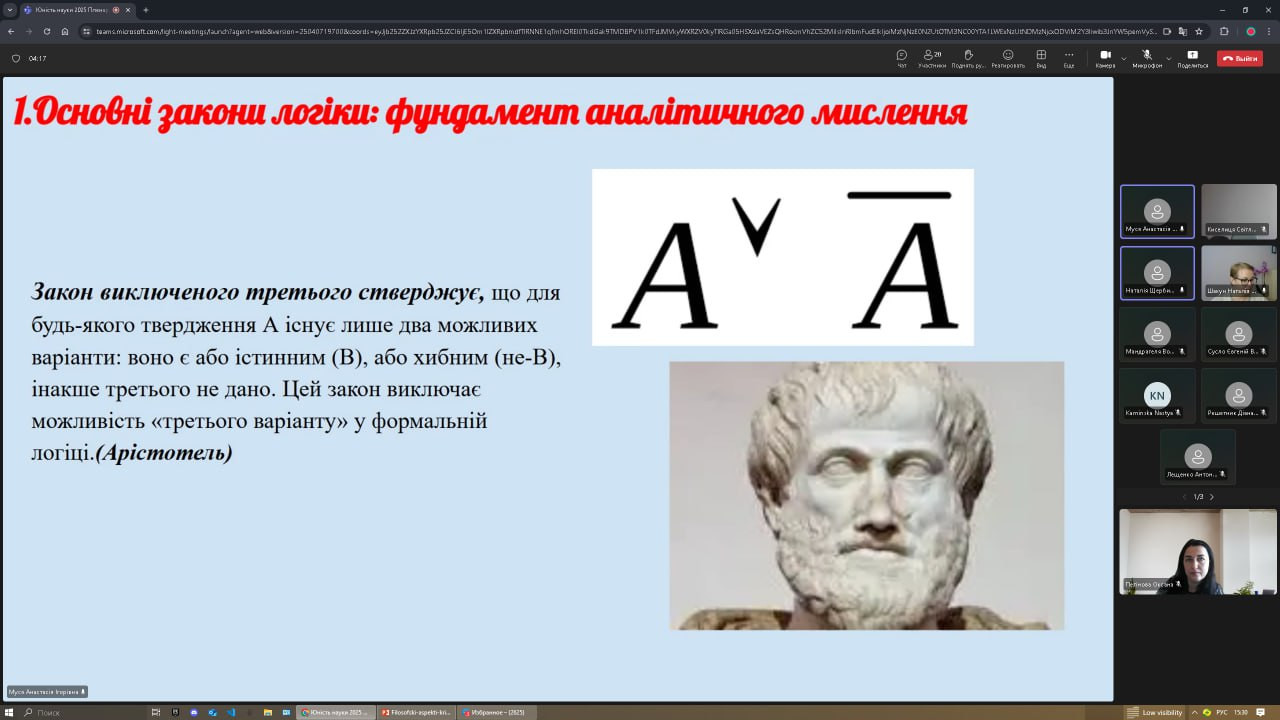Select Миндратога participant tile
The image size is (1280, 720).
click(1157, 334)
